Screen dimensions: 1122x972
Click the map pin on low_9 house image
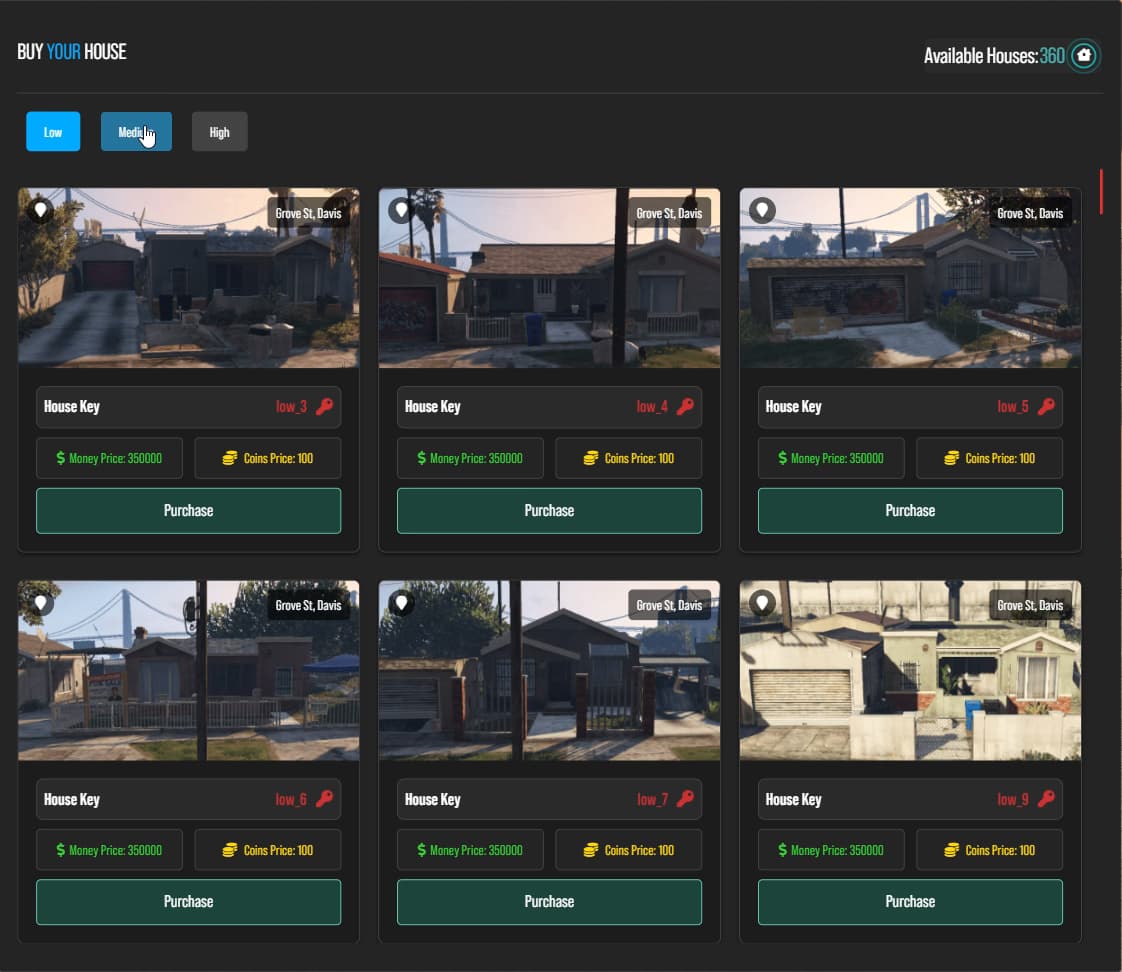pyautogui.click(x=762, y=603)
